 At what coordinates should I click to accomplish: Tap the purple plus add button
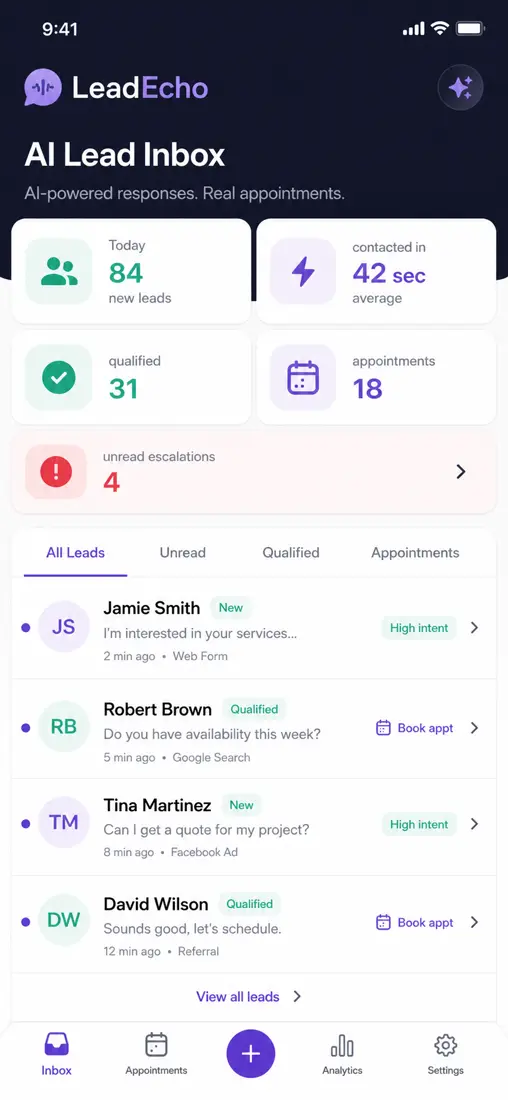(x=250, y=1054)
